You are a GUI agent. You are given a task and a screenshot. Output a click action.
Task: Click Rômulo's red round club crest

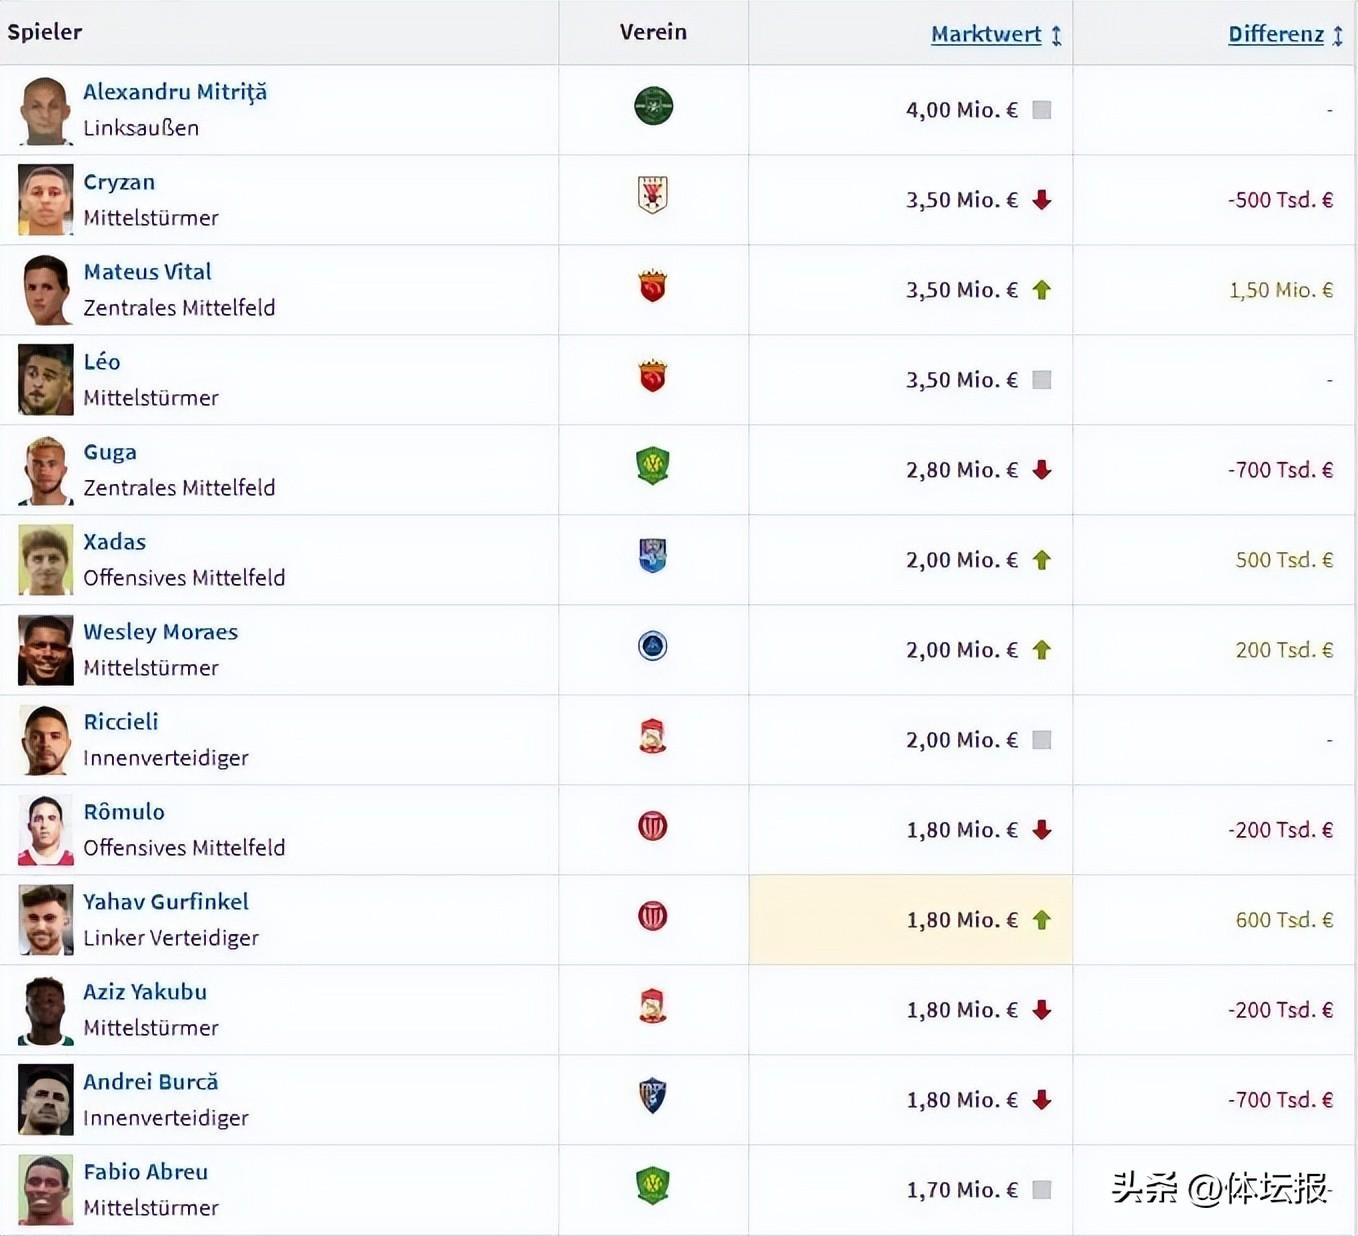653,826
